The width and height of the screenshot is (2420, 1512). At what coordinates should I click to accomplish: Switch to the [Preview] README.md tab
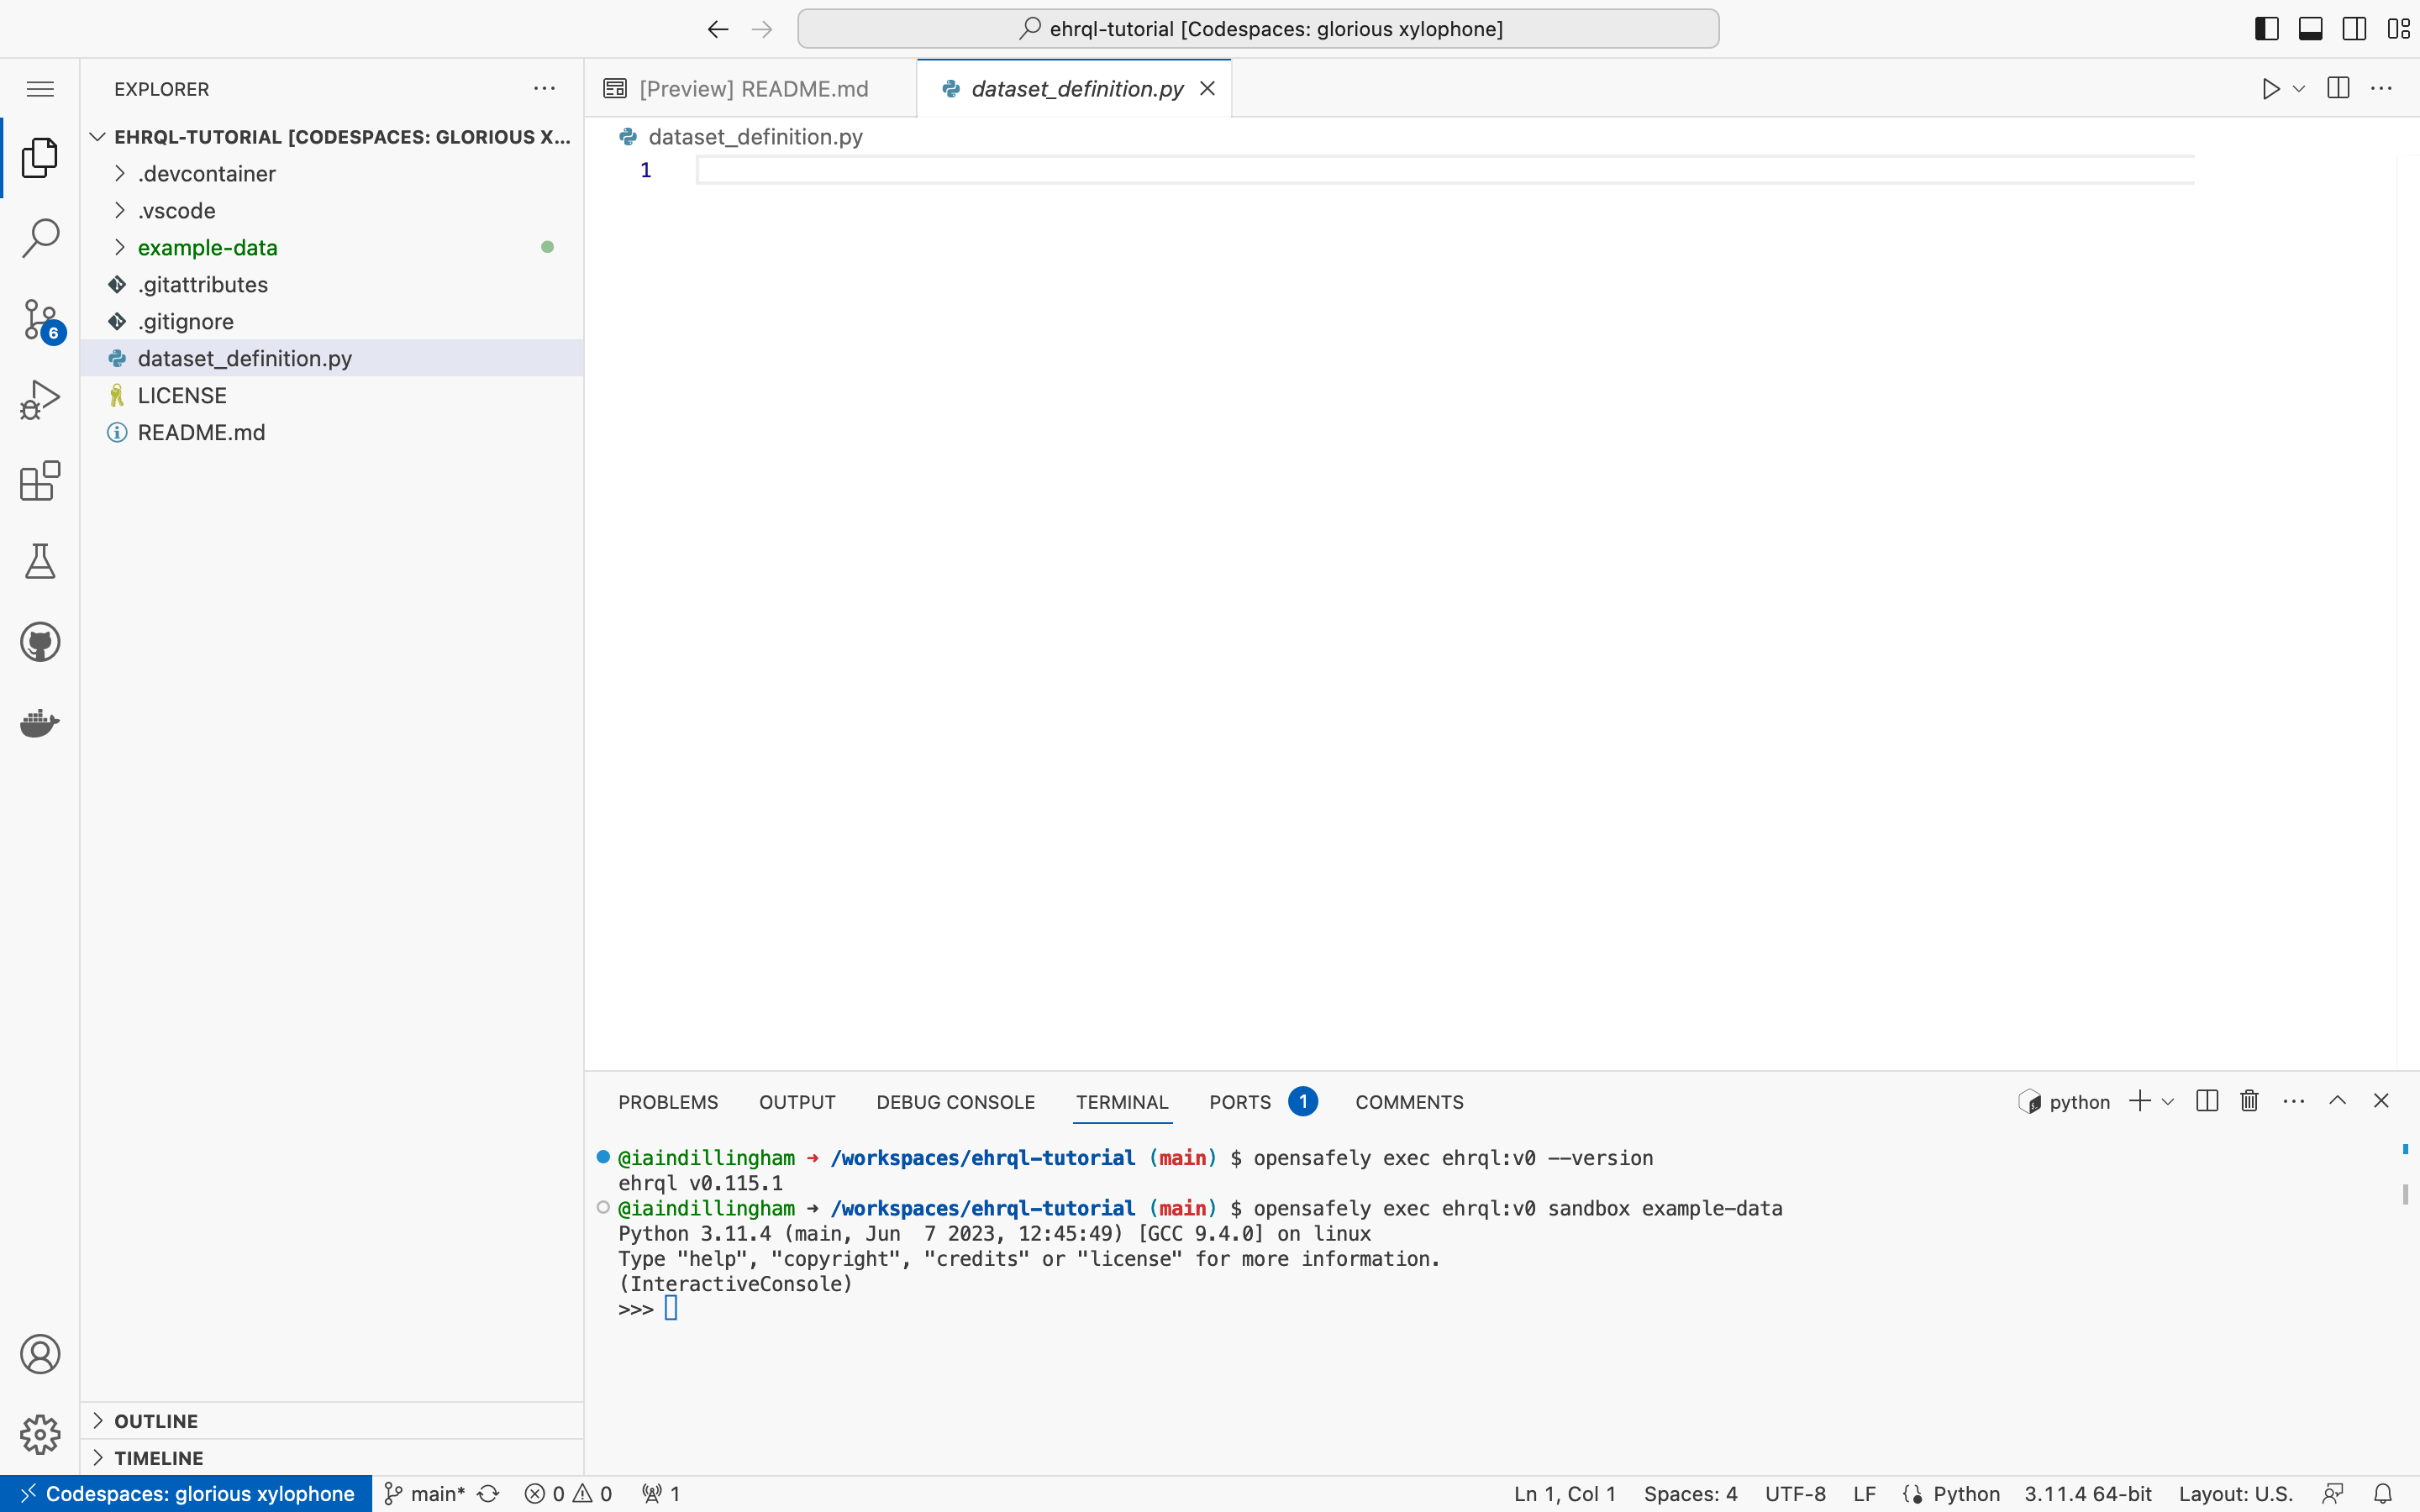point(752,89)
